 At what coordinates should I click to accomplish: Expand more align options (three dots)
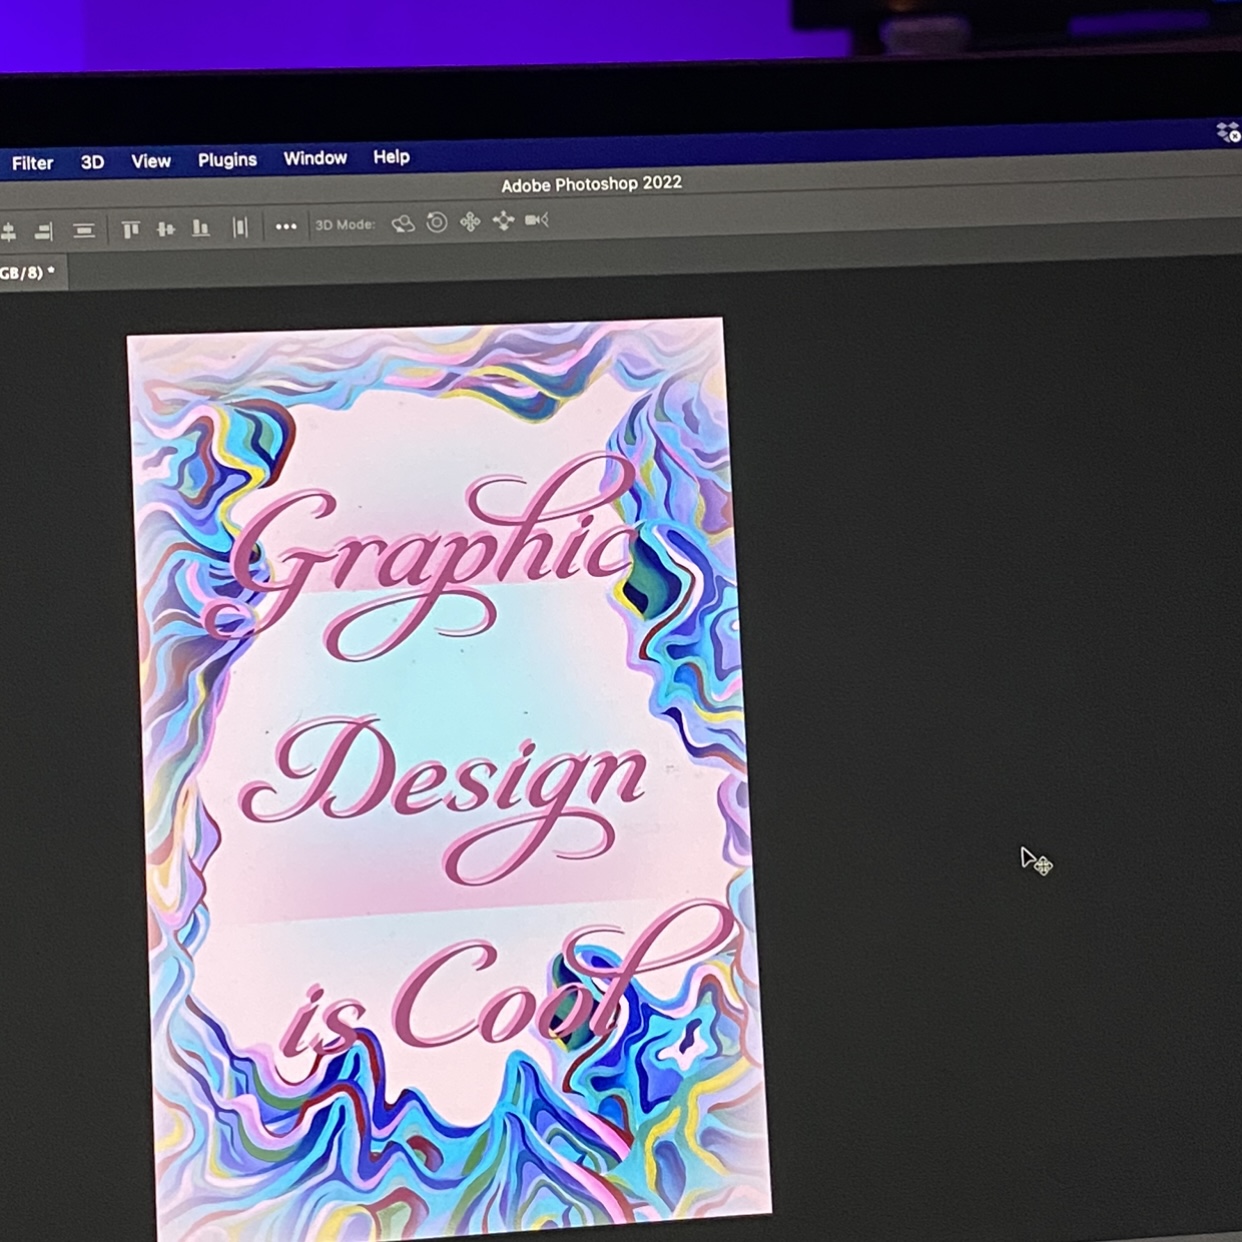click(286, 226)
